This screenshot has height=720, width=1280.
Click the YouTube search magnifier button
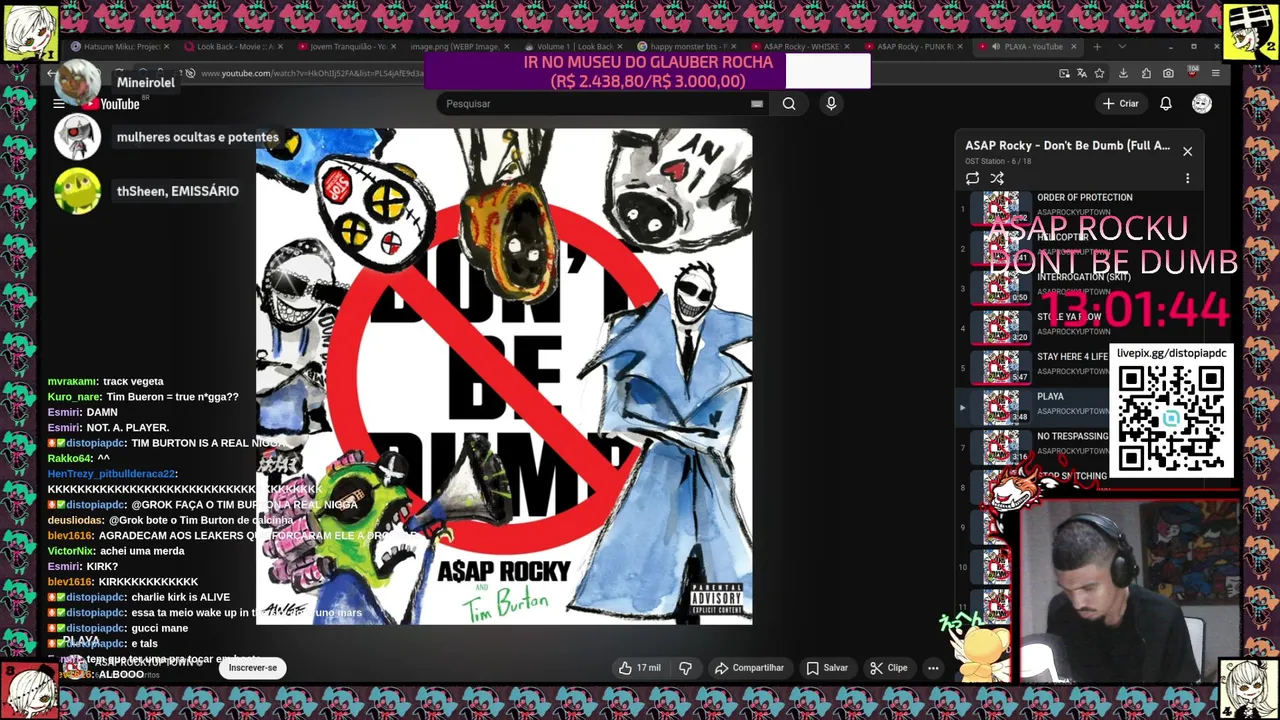(x=789, y=103)
